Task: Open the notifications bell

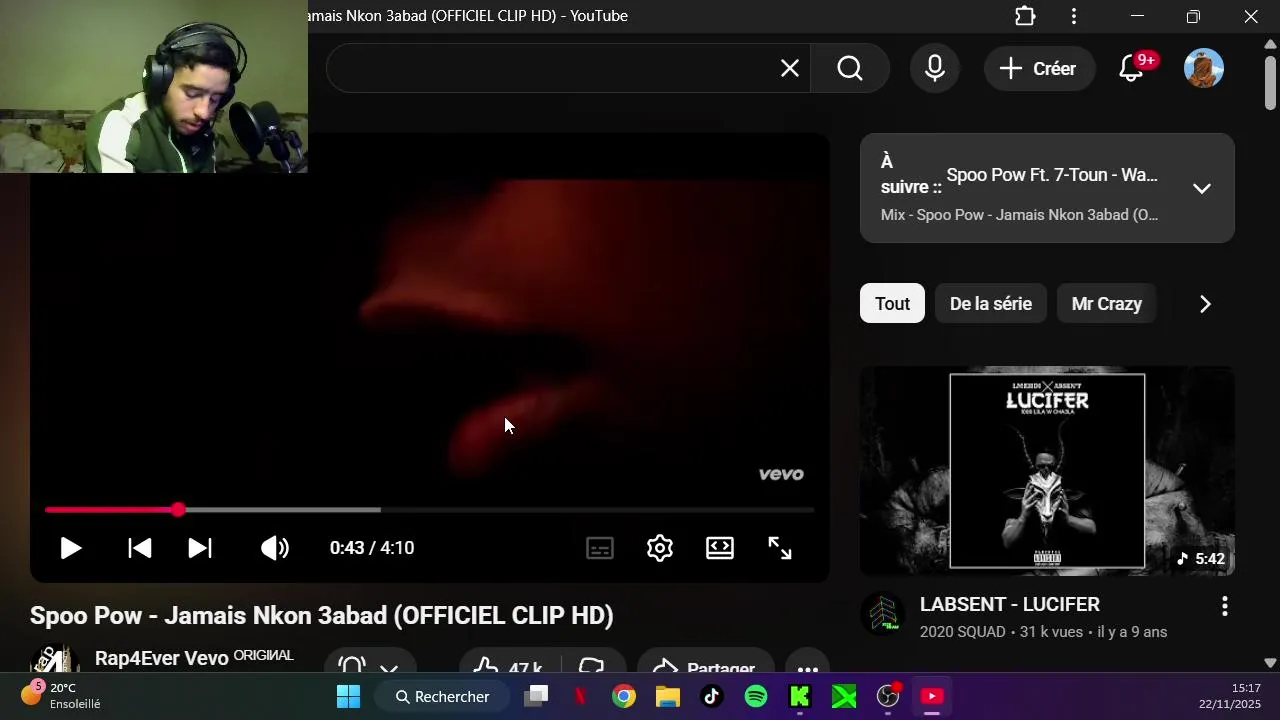Action: click(x=1132, y=68)
